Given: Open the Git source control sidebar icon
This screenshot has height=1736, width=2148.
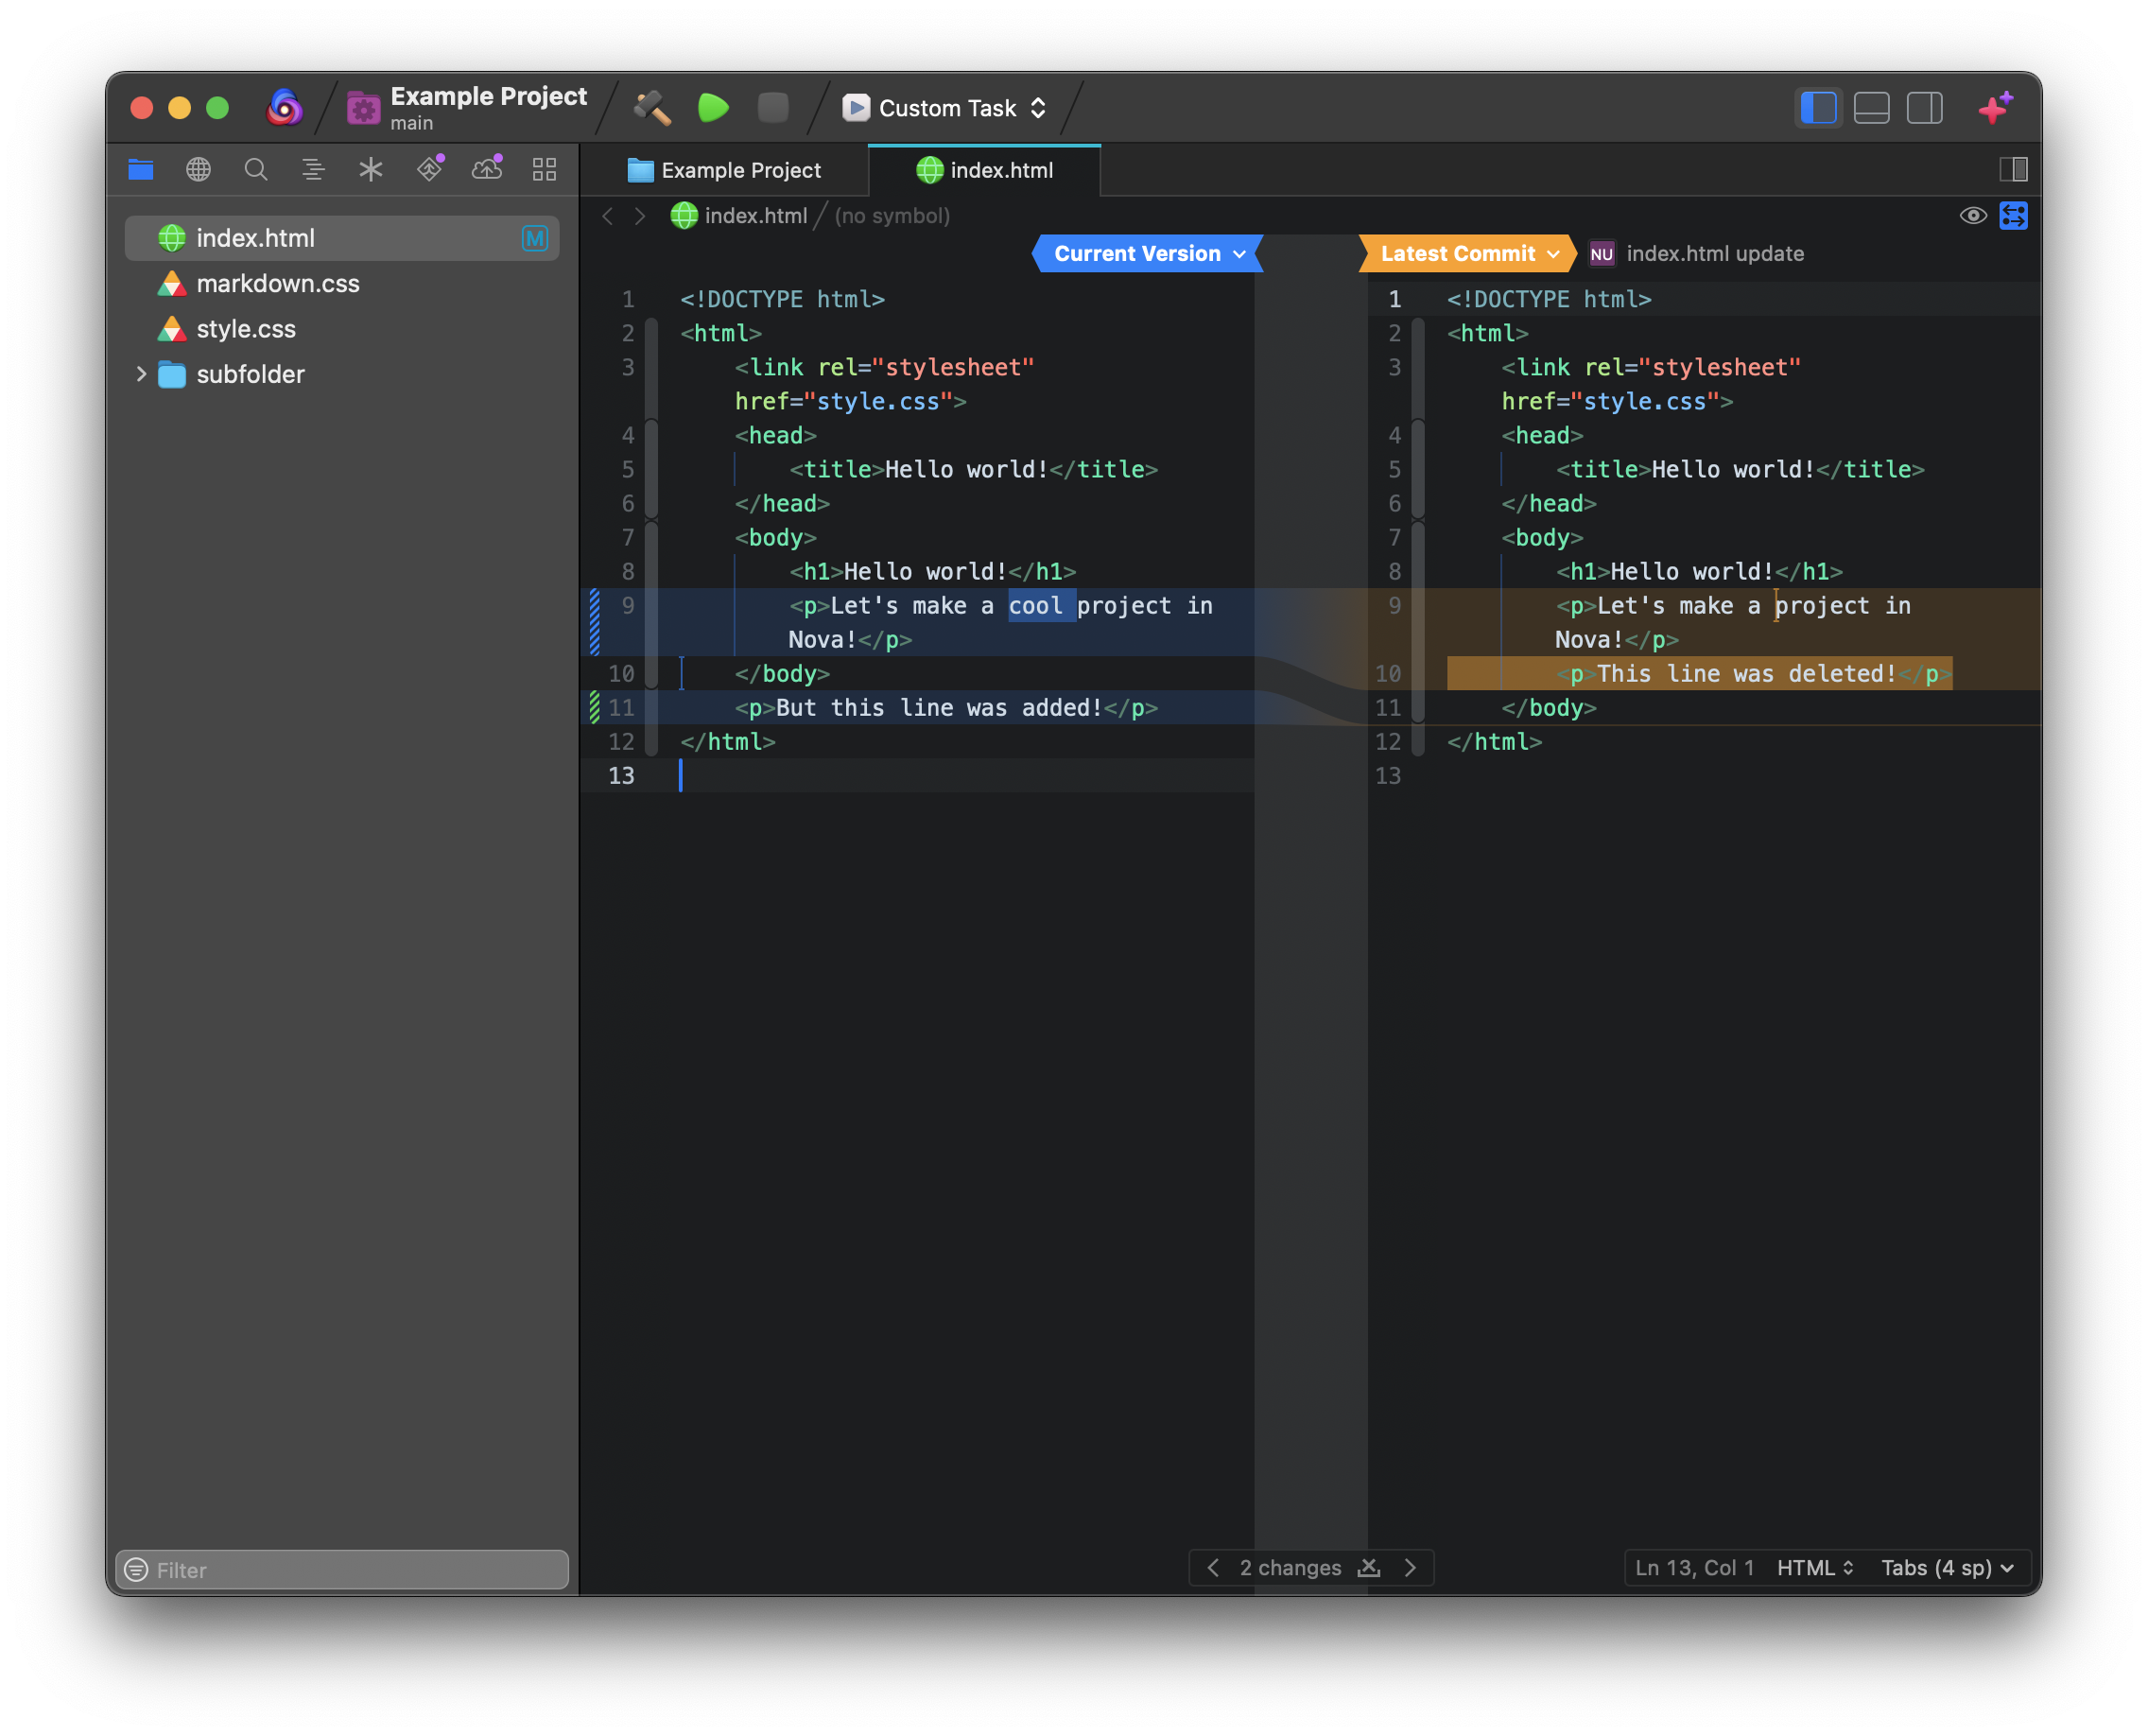Looking at the screenshot, I should [x=430, y=168].
